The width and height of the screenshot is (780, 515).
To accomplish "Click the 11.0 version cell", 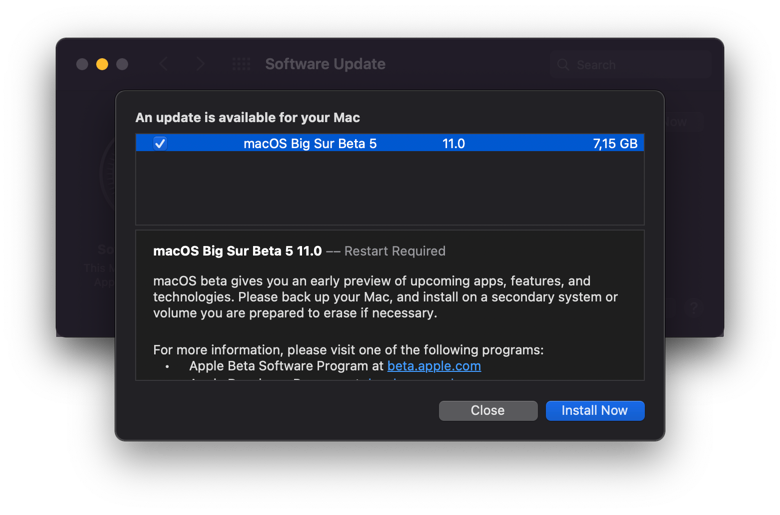I will 453,143.
